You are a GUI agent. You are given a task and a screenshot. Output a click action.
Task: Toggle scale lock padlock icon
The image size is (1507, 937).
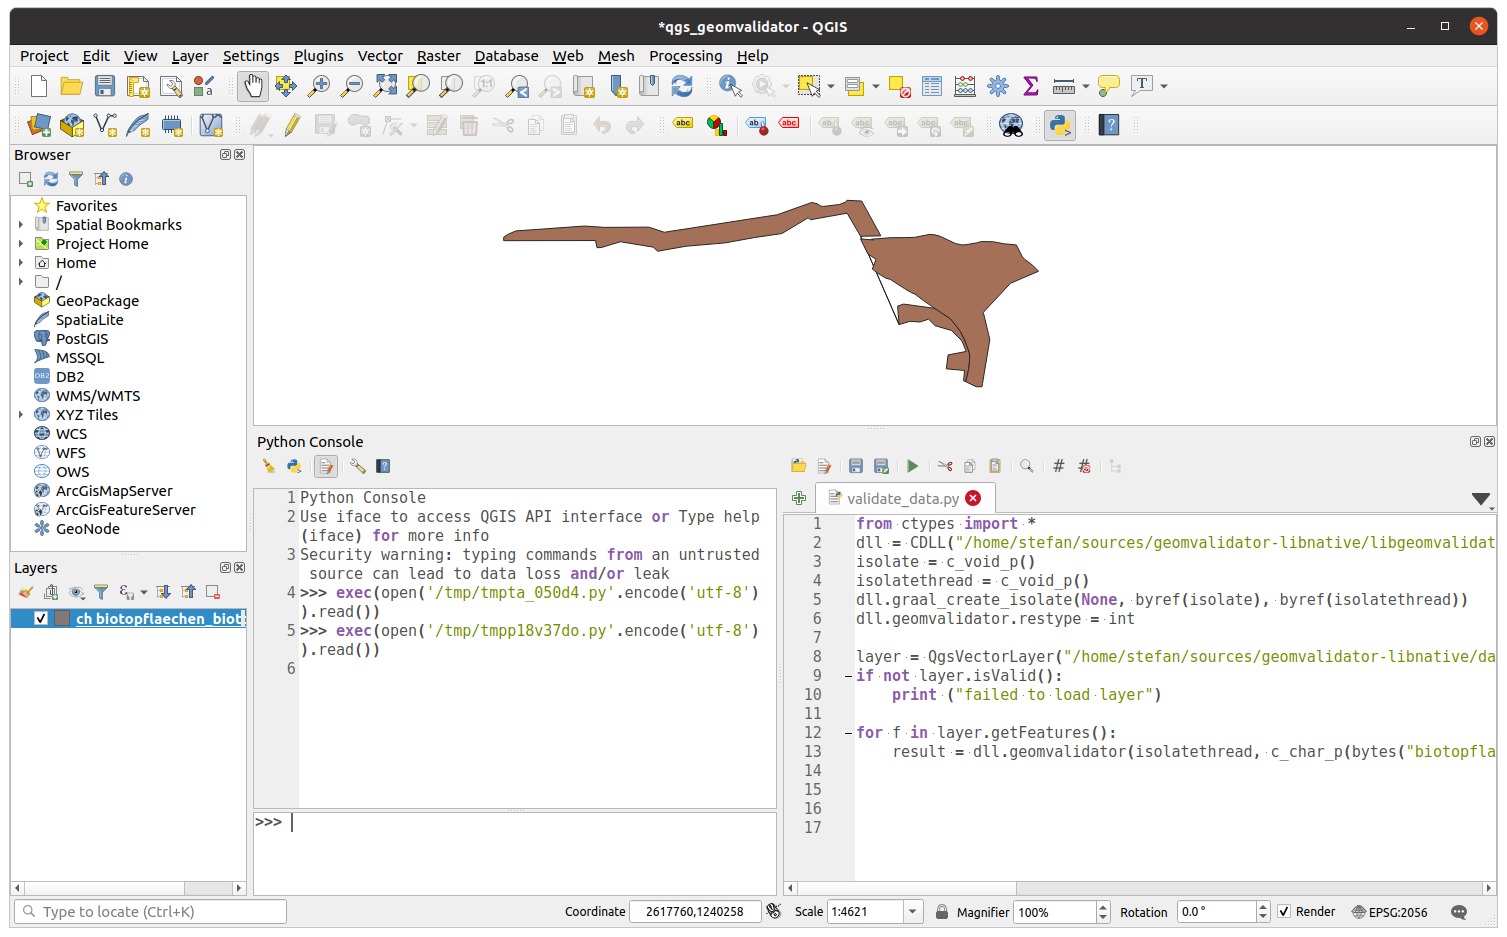pos(942,912)
